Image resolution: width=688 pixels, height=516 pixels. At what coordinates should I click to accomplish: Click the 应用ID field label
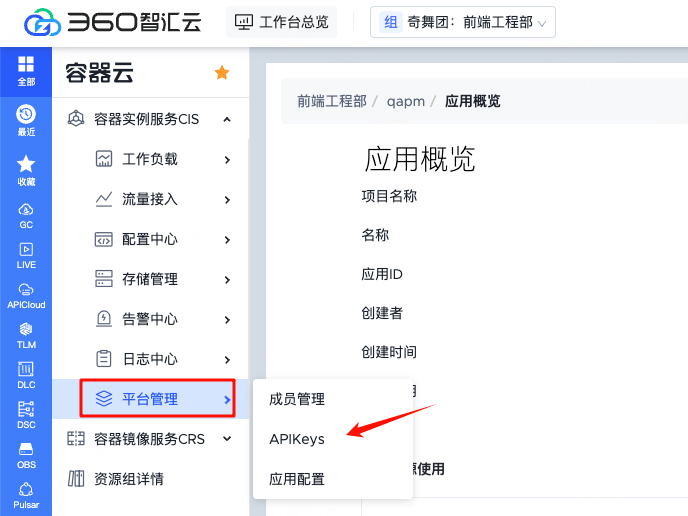[382, 274]
